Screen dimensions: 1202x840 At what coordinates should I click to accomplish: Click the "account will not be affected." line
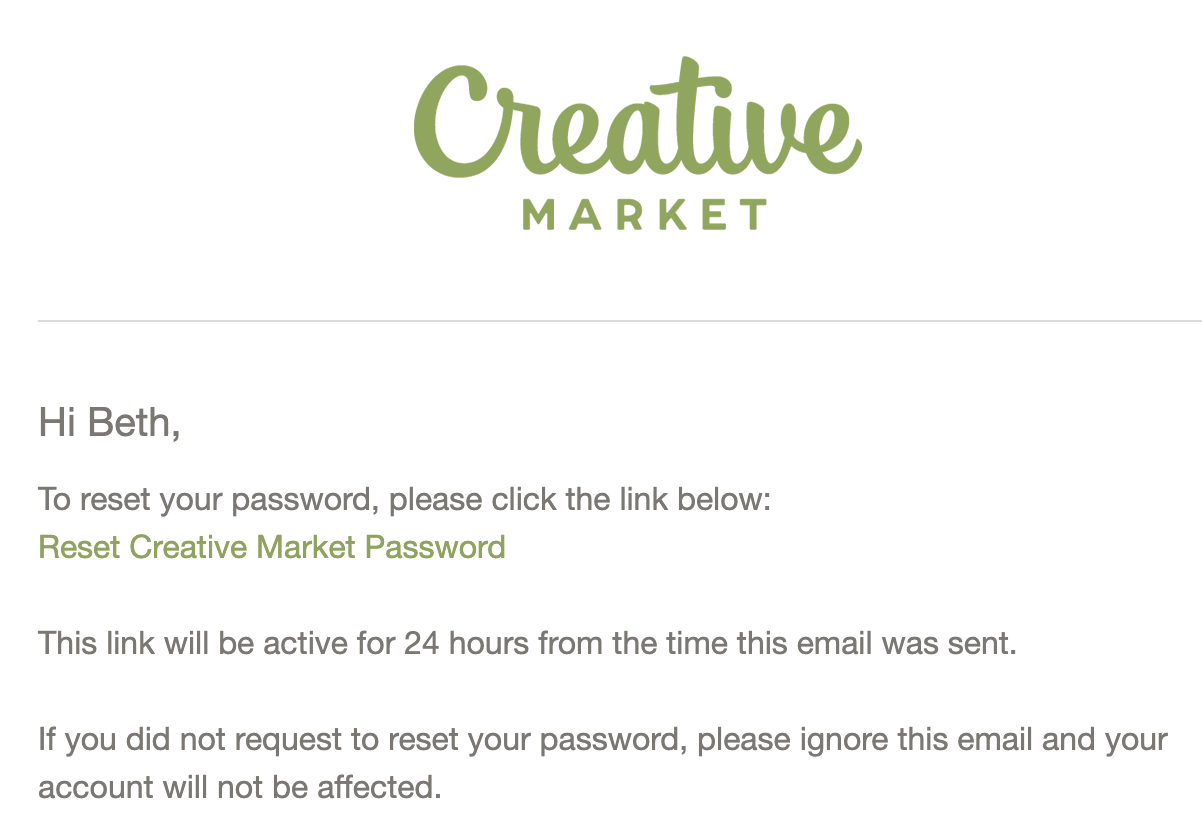pyautogui.click(x=240, y=788)
